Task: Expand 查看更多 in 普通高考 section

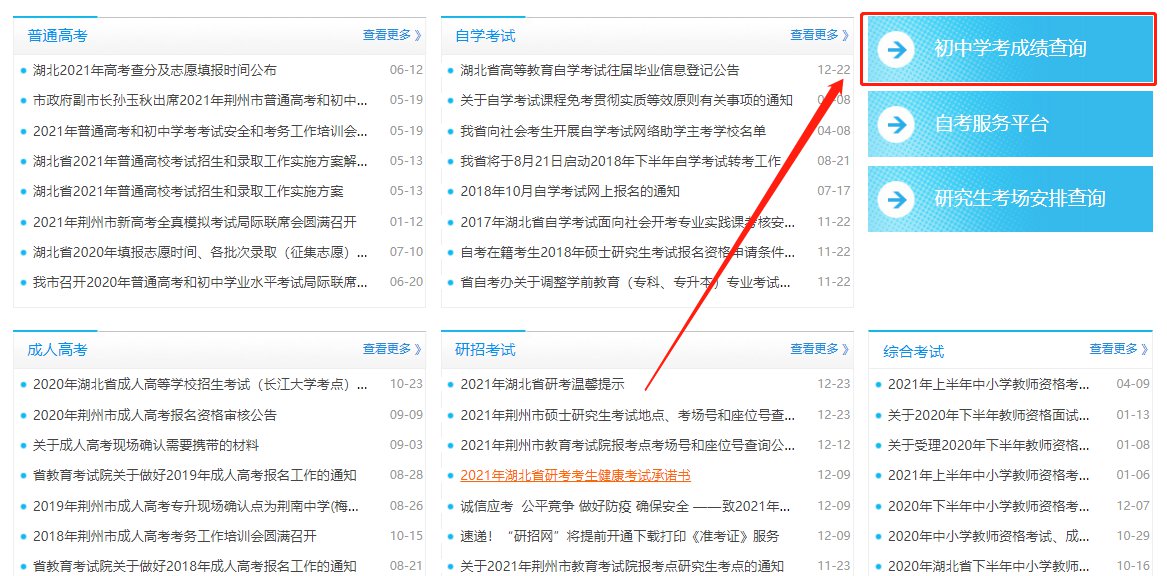Action: pos(392,35)
